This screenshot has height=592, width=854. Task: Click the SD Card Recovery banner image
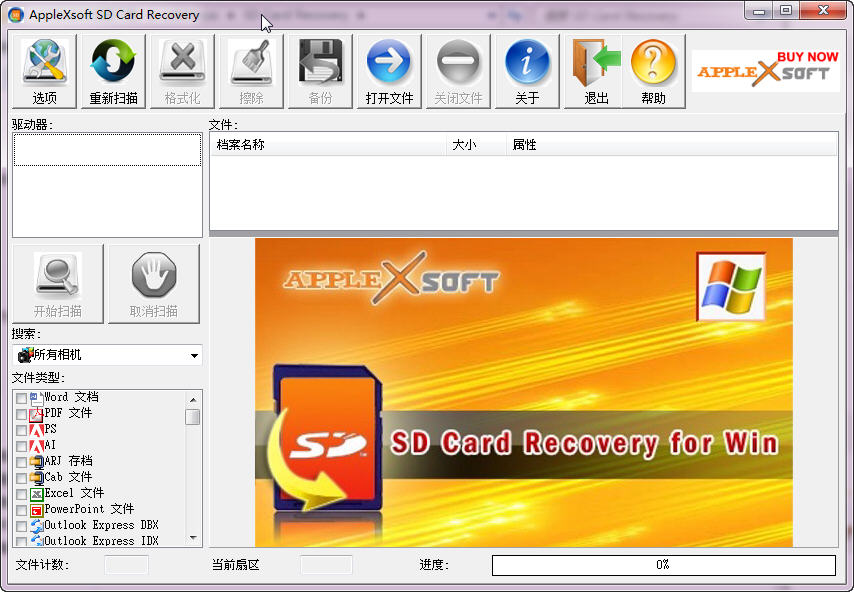523,392
